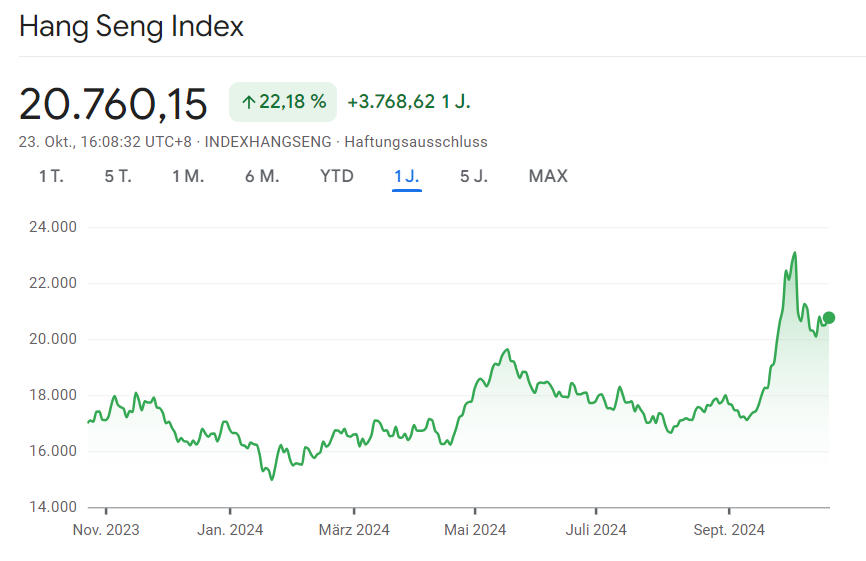Click the 18.000 y-axis label
Screen dimensions: 866x561
(53, 395)
